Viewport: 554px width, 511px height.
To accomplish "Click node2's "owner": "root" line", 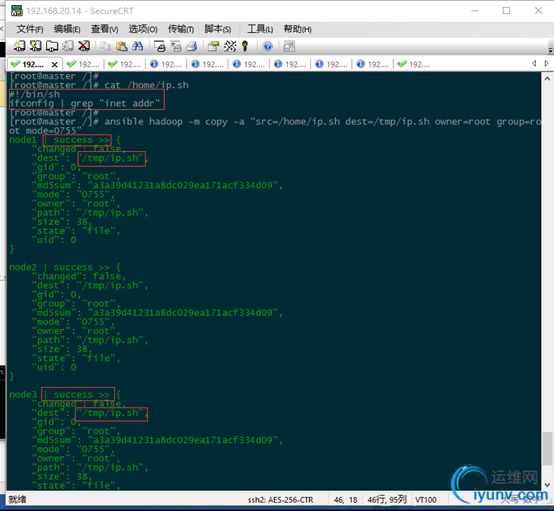I will (76, 331).
